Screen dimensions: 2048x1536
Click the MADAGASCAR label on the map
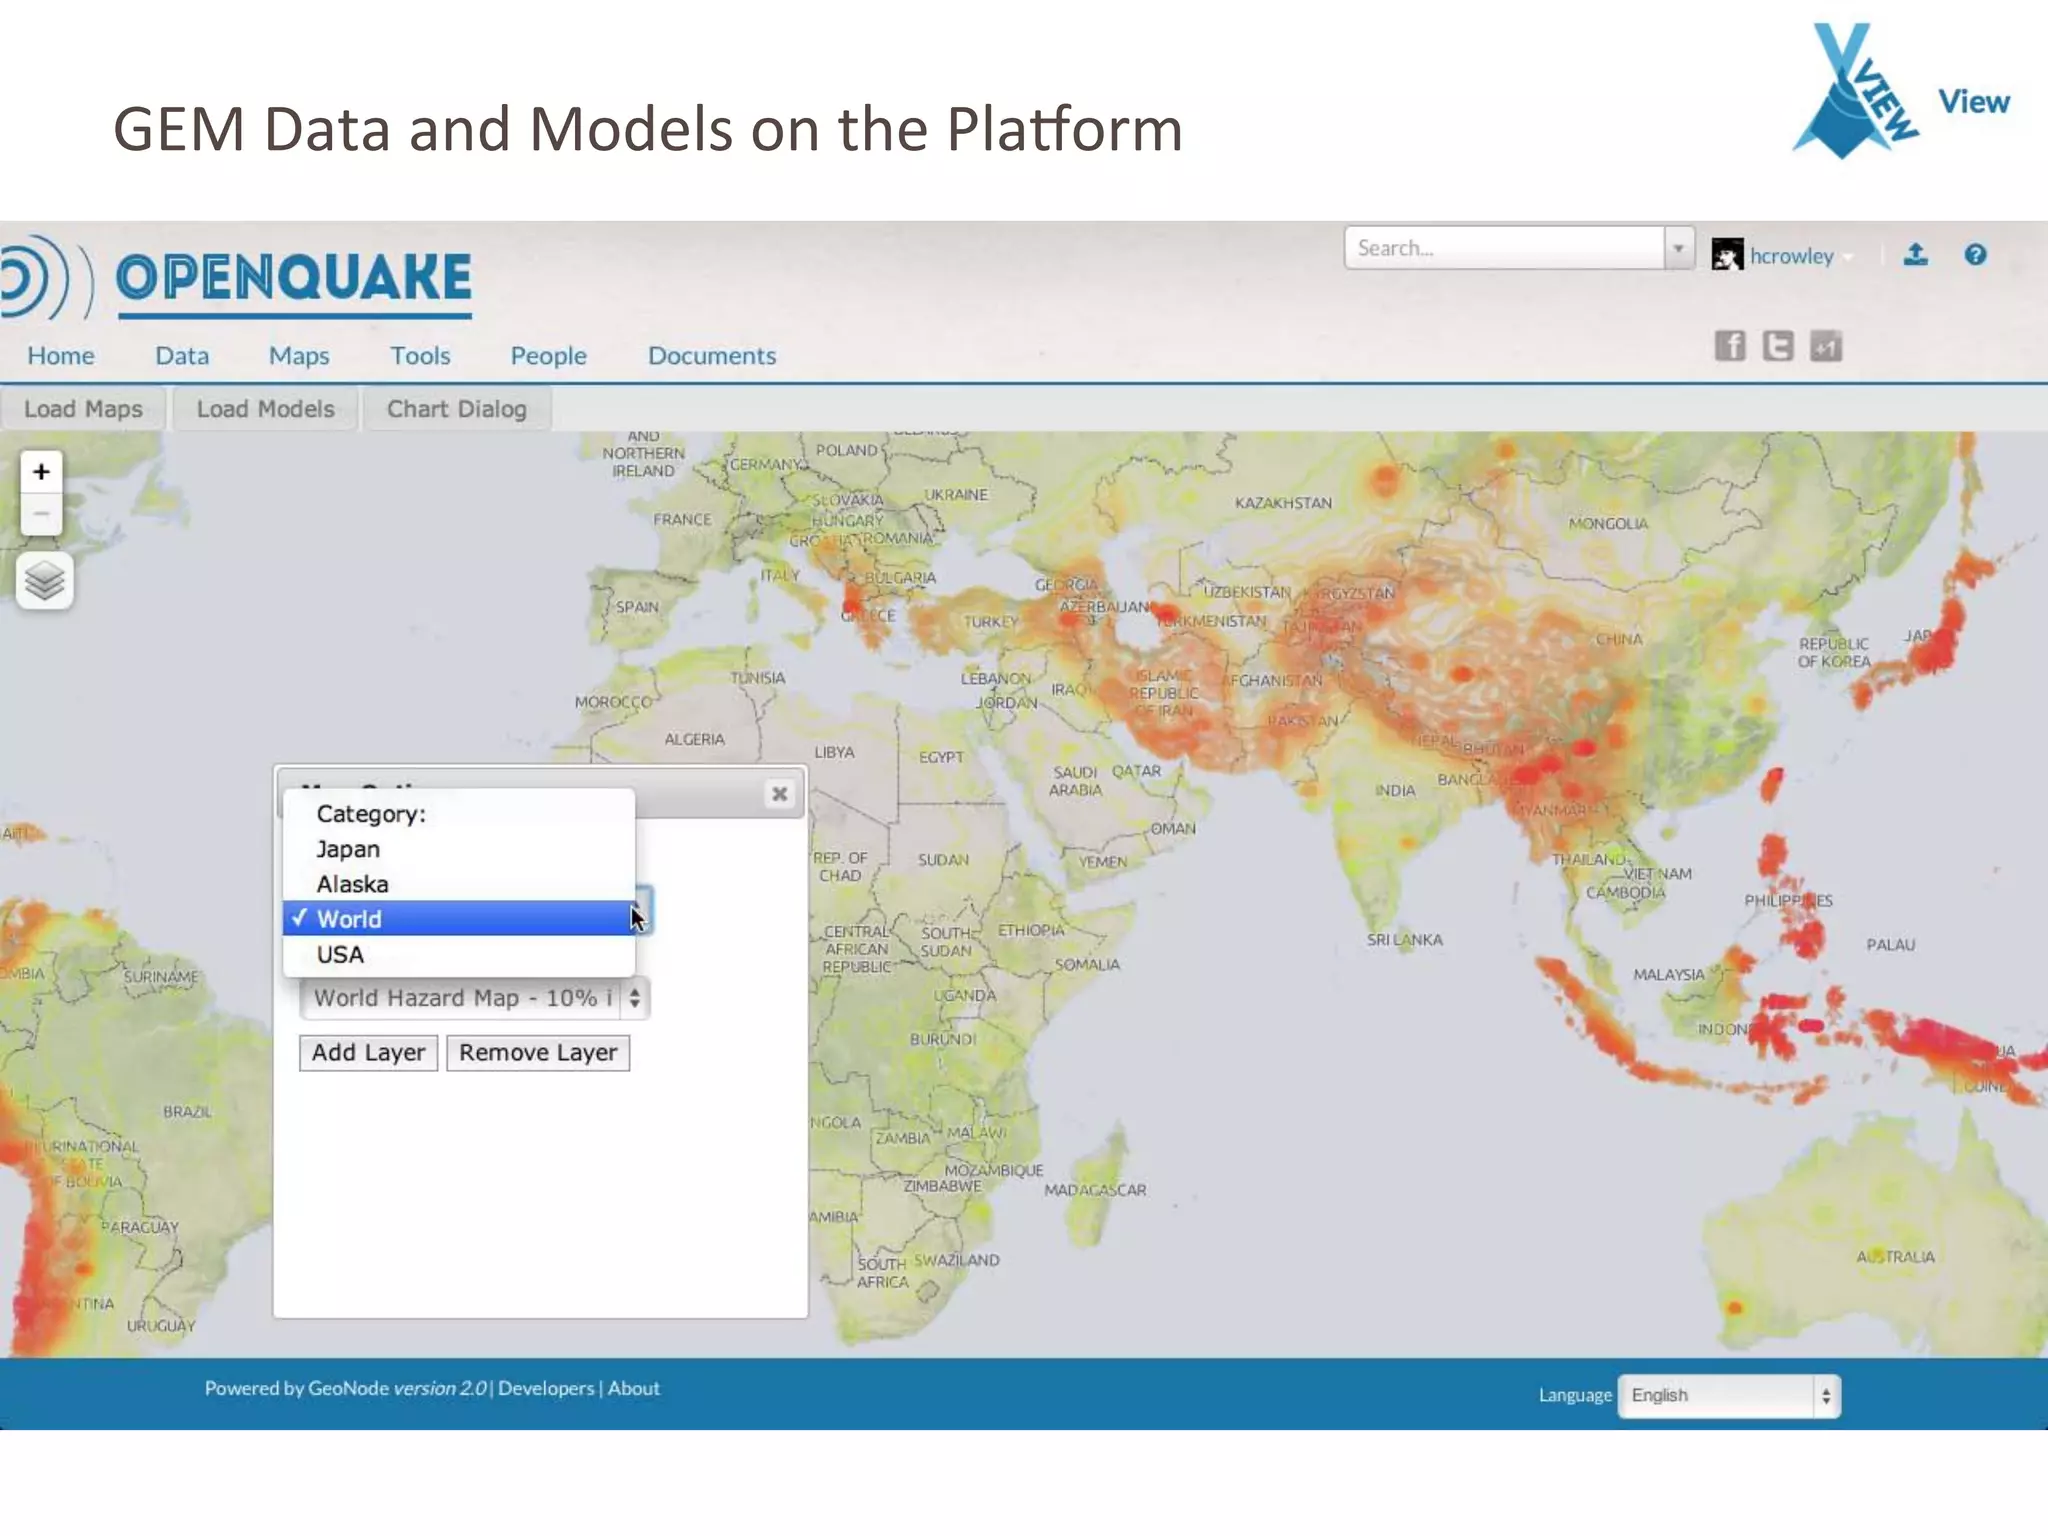click(x=1095, y=1190)
